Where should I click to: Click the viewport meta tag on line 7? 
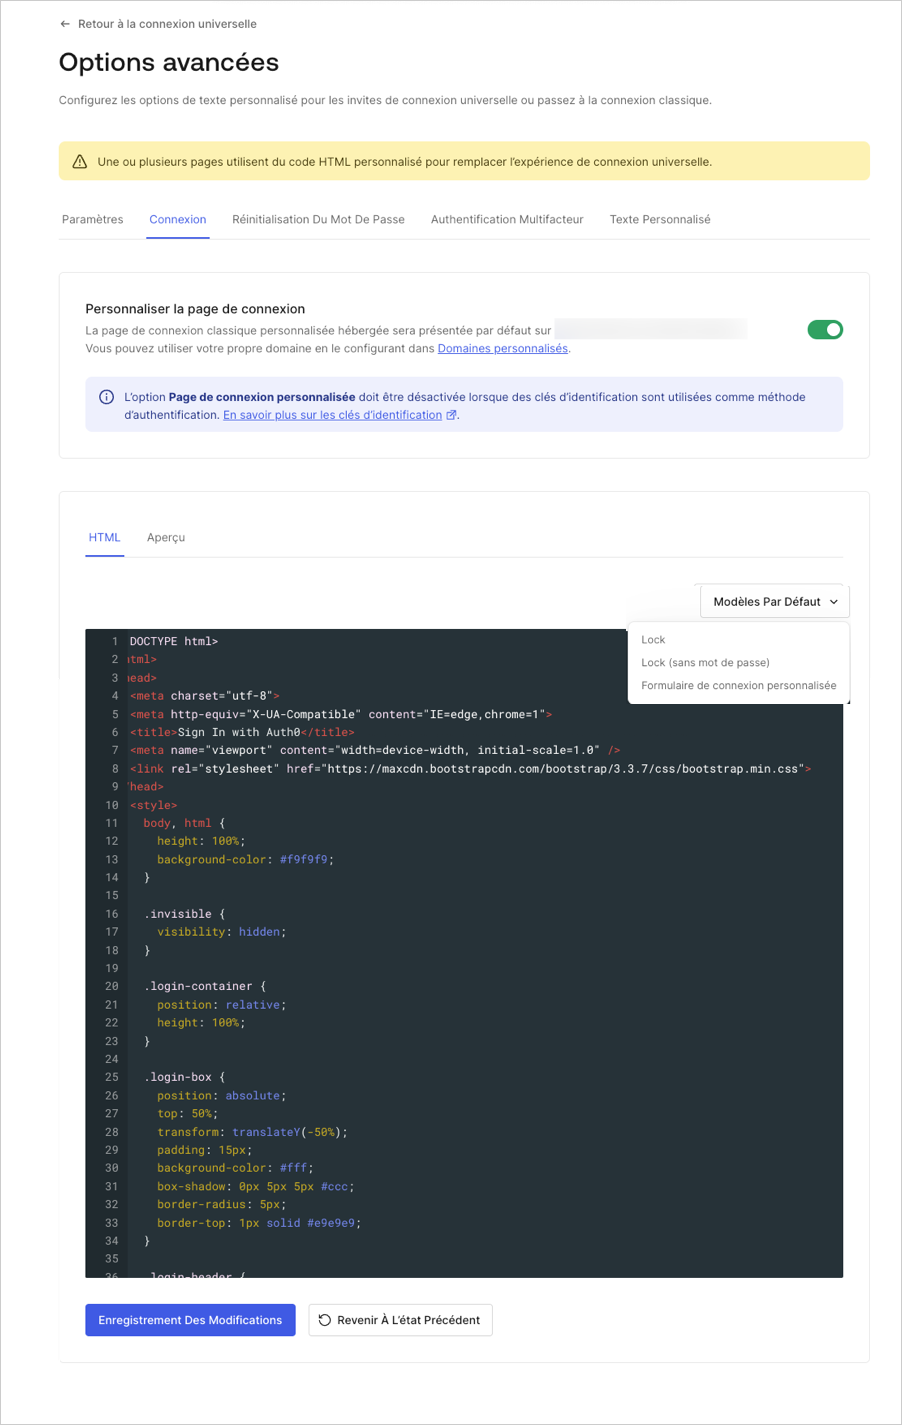point(375,750)
